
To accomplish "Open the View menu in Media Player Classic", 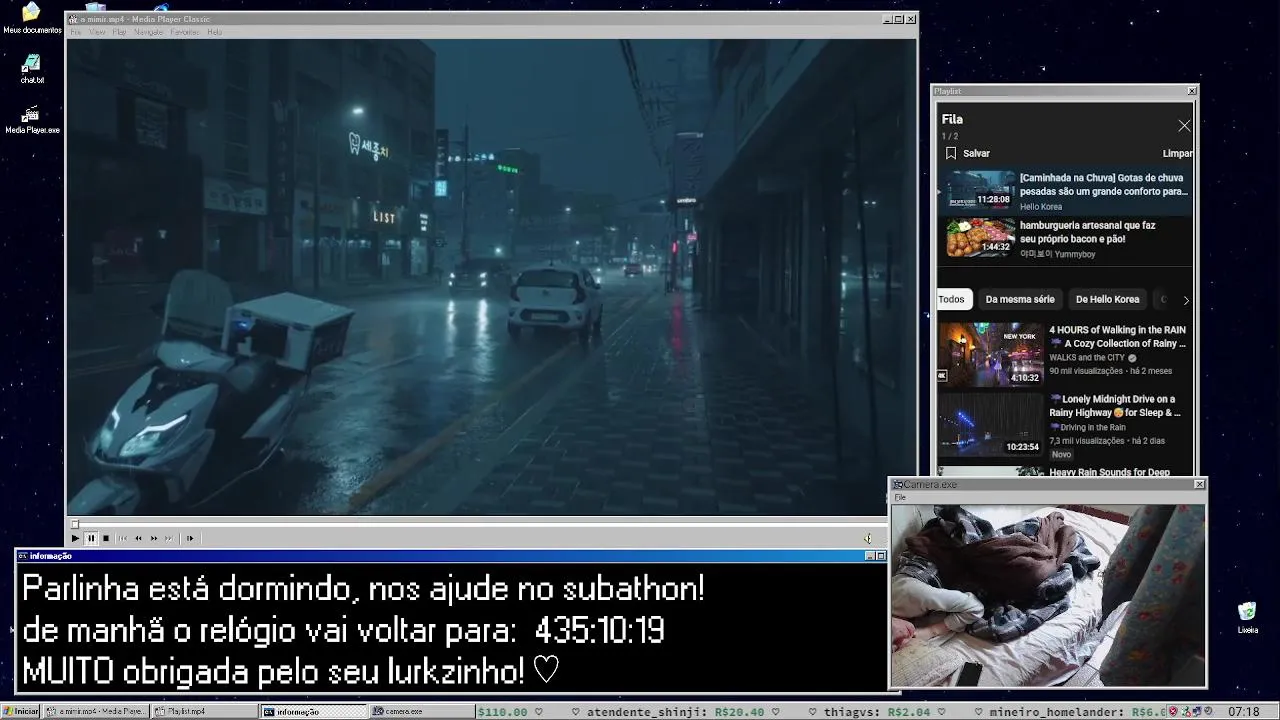I will tap(97, 32).
